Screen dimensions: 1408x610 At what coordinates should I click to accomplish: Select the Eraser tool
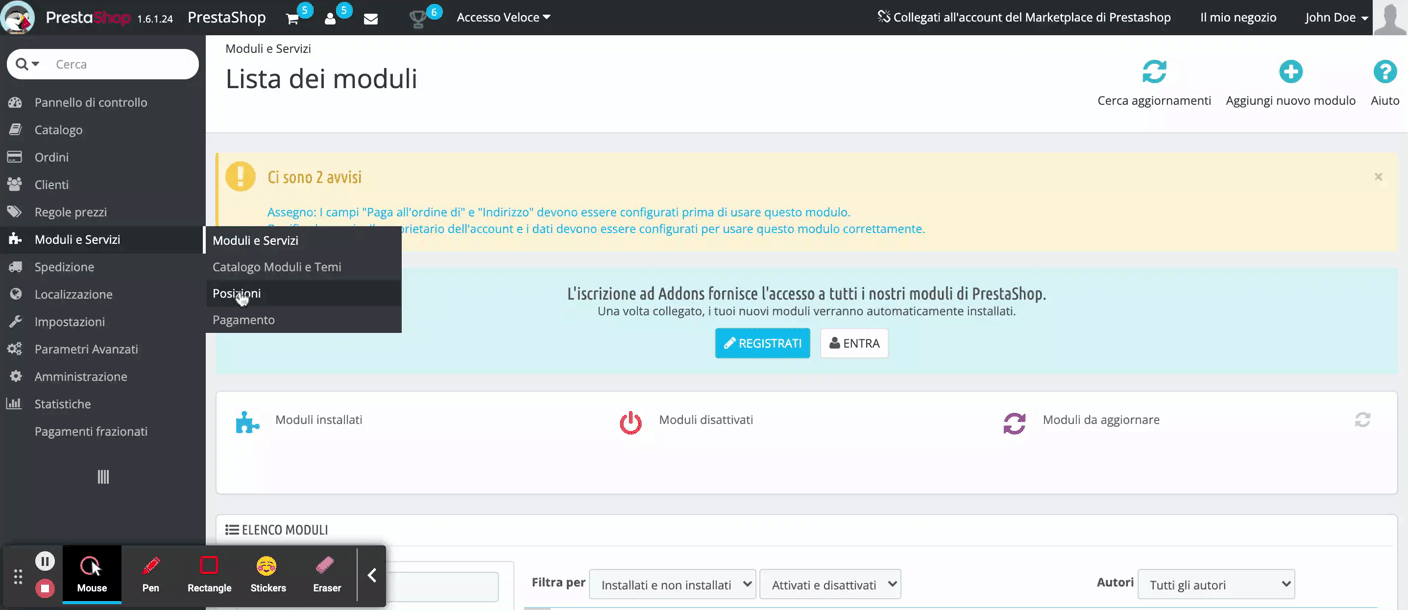coord(327,575)
